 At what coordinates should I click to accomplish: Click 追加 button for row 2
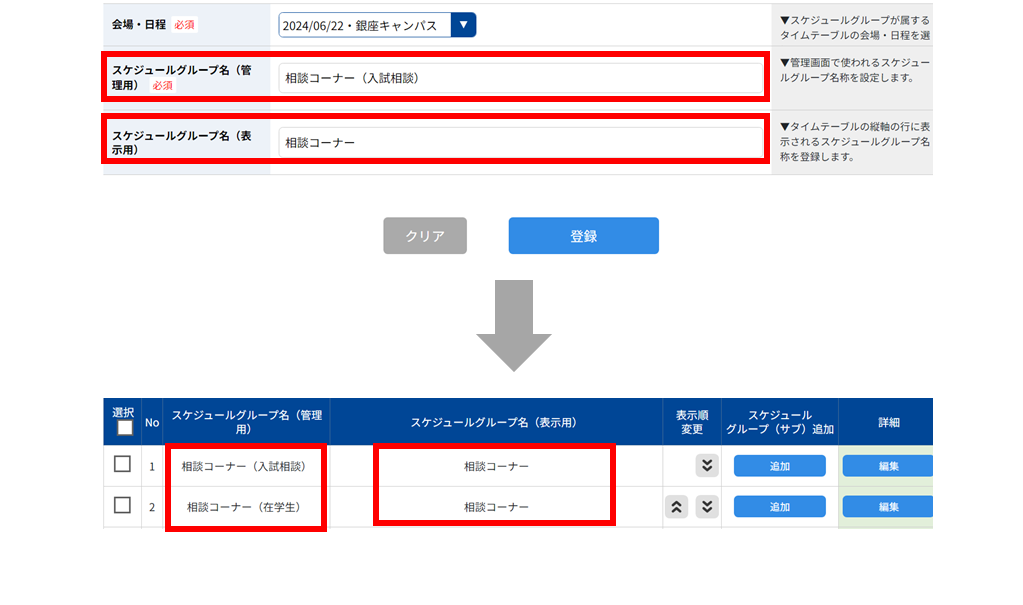click(x=780, y=506)
